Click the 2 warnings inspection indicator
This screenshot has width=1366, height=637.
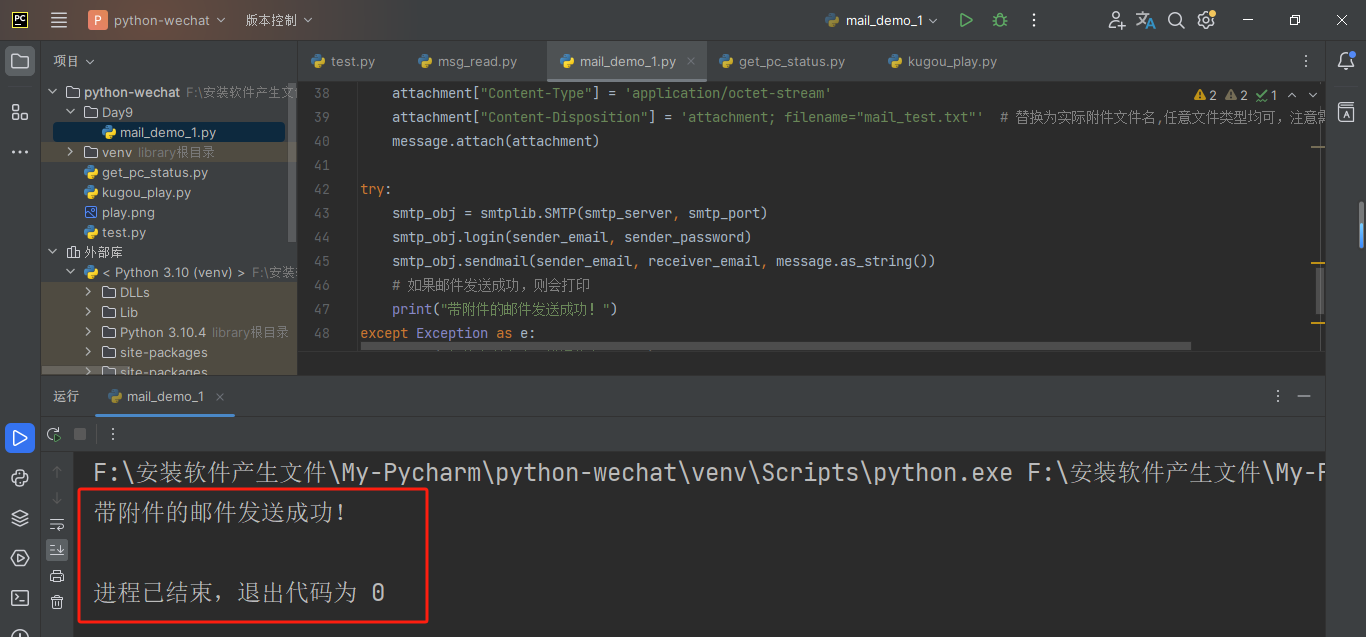pos(1205,94)
